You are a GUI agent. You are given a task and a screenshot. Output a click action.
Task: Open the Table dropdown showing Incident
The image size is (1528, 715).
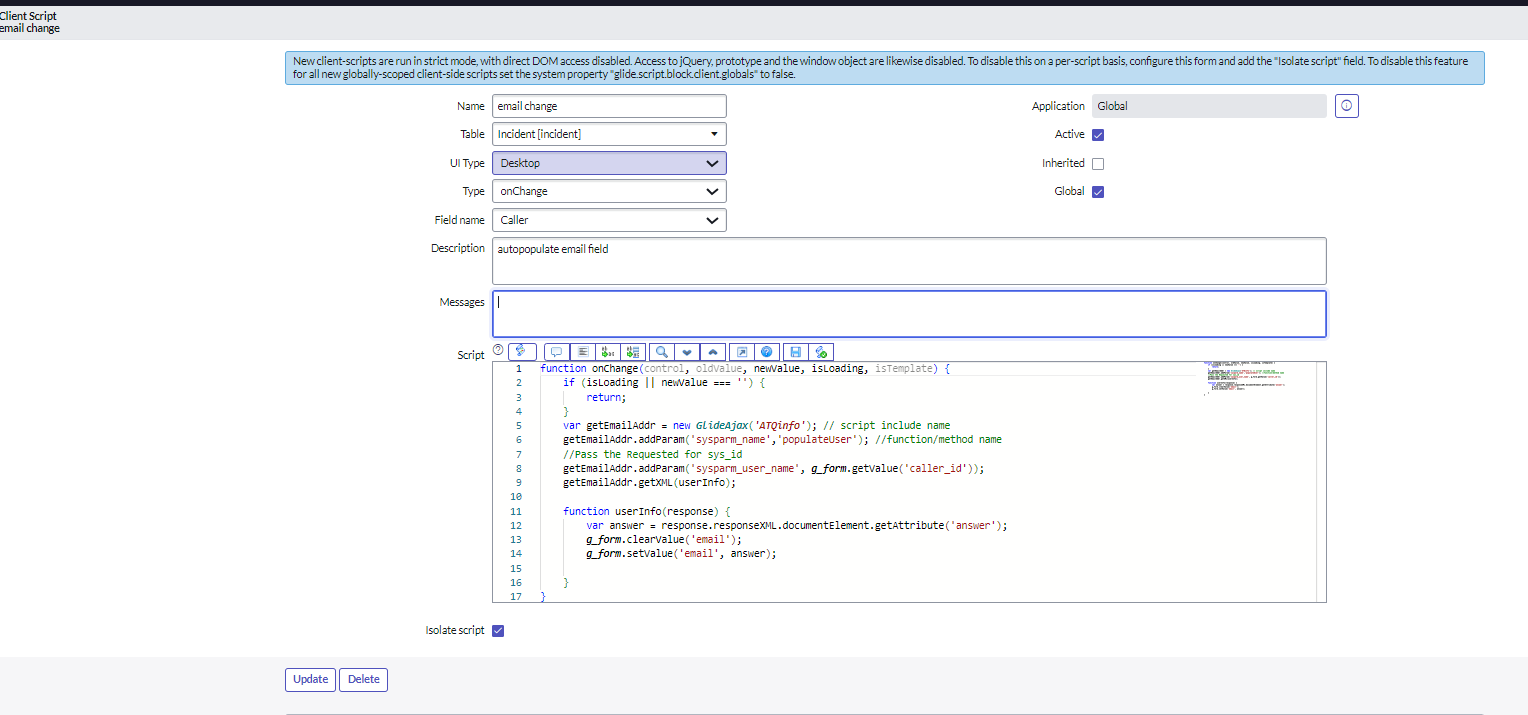point(608,134)
